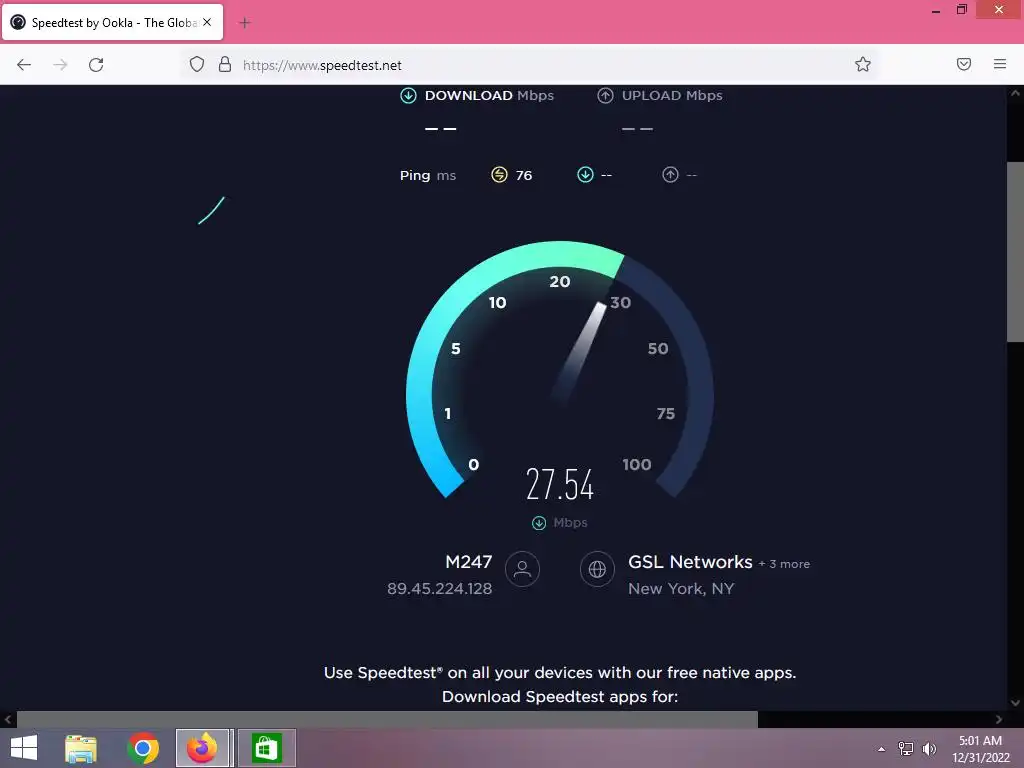Viewport: 1024px width, 768px height.
Task: Click the upload latency ping icon
Action: [x=670, y=174]
